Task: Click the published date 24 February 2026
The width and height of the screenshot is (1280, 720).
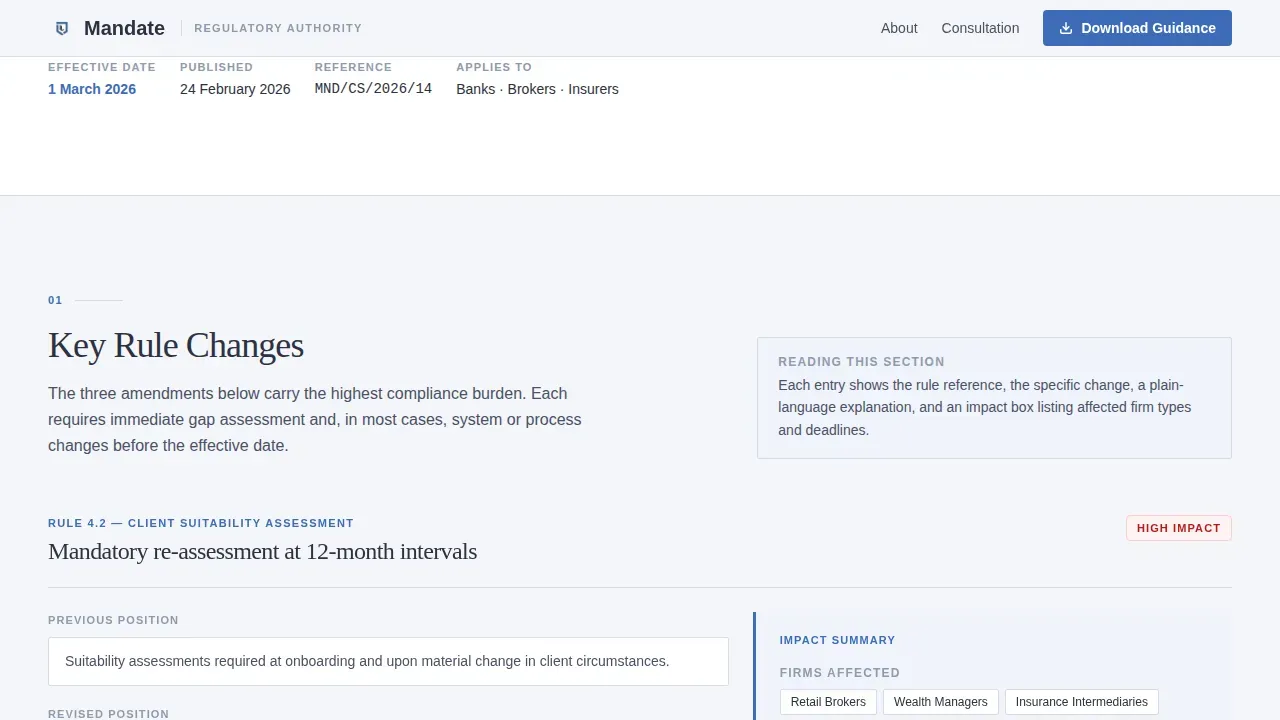Action: coord(235,89)
